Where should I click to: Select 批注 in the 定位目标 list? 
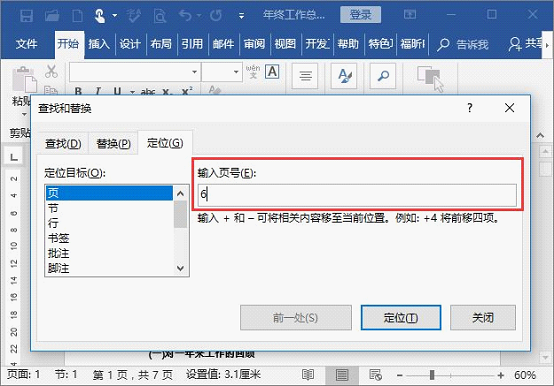109,254
